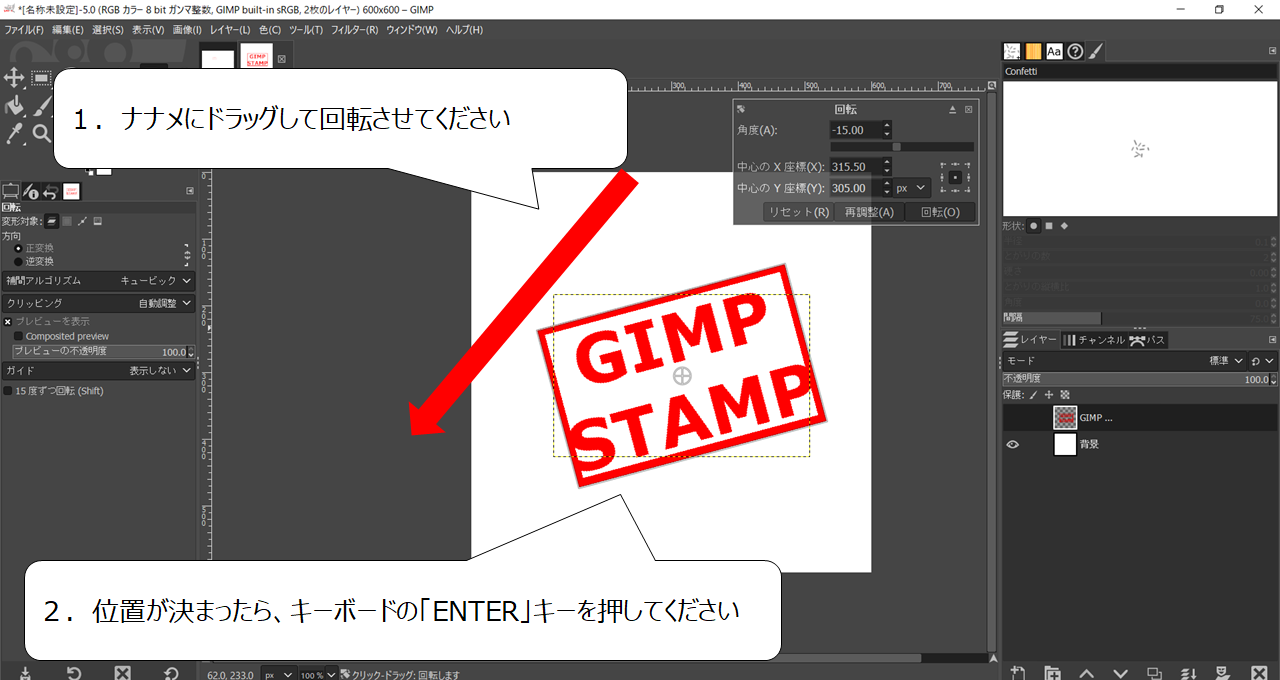Select the Bucket Fill tool
Image resolution: width=1280 pixels, height=680 pixels.
[x=14, y=105]
